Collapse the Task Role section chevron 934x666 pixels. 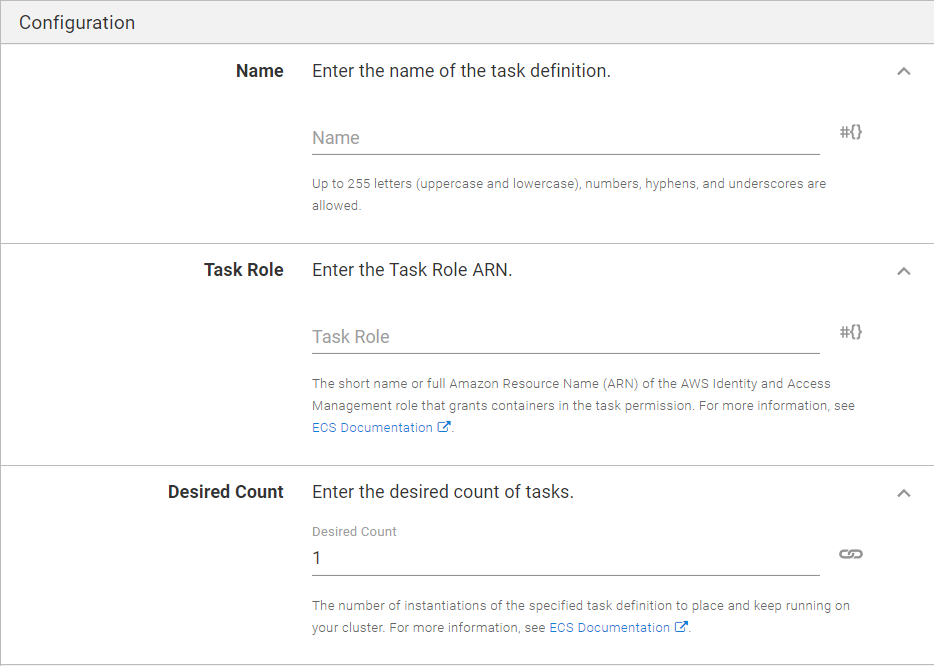click(904, 271)
